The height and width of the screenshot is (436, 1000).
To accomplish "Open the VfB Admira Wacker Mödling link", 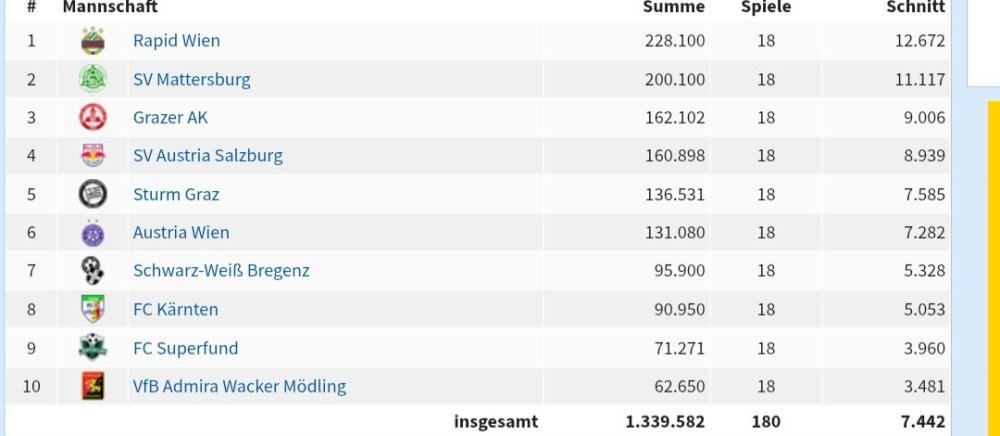I will click(239, 386).
